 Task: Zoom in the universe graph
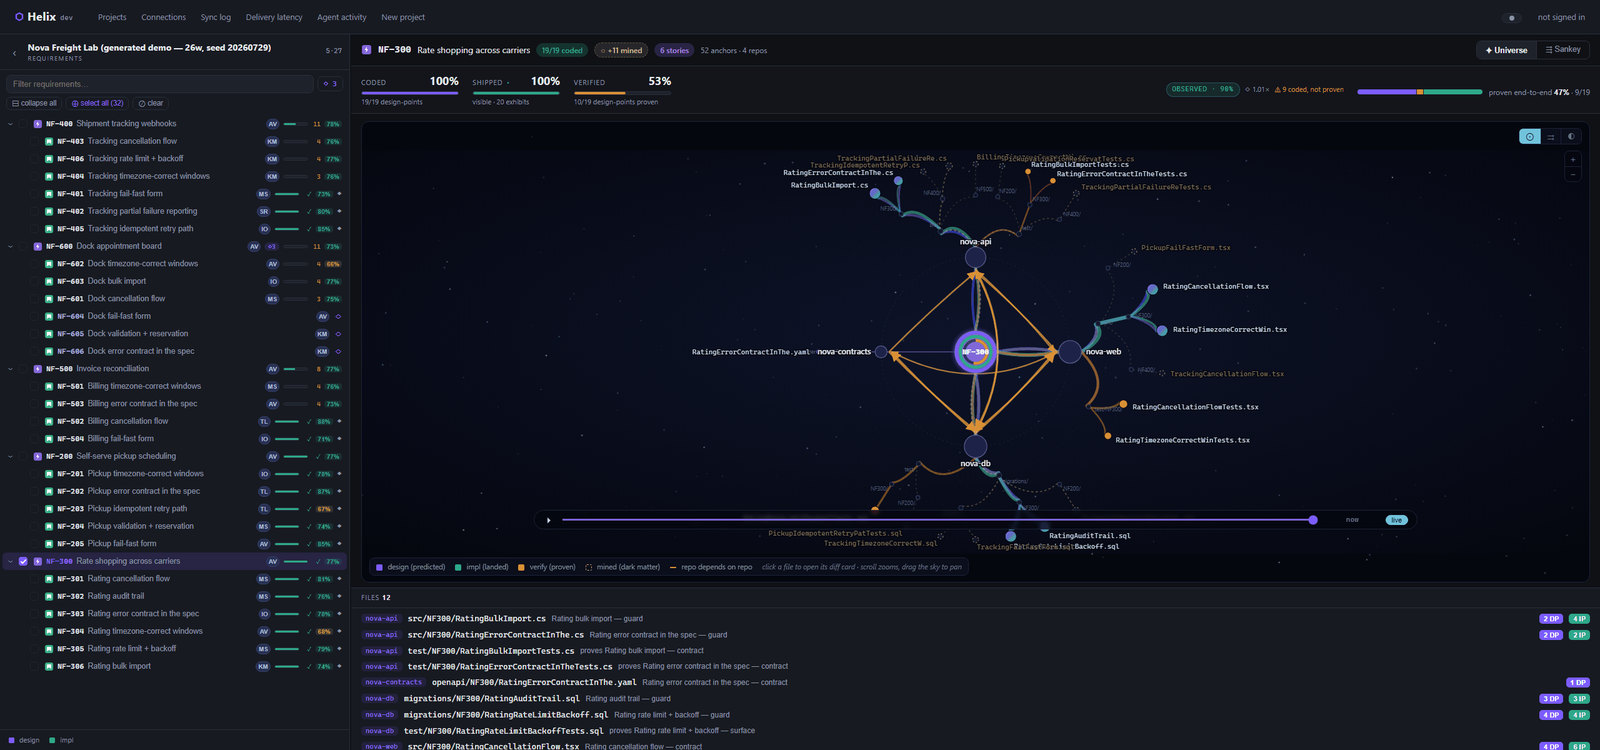point(1573,160)
